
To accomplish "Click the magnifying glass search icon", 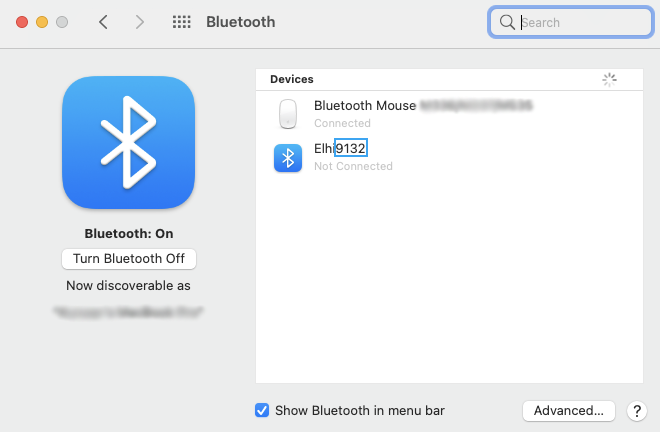I will click(x=508, y=22).
